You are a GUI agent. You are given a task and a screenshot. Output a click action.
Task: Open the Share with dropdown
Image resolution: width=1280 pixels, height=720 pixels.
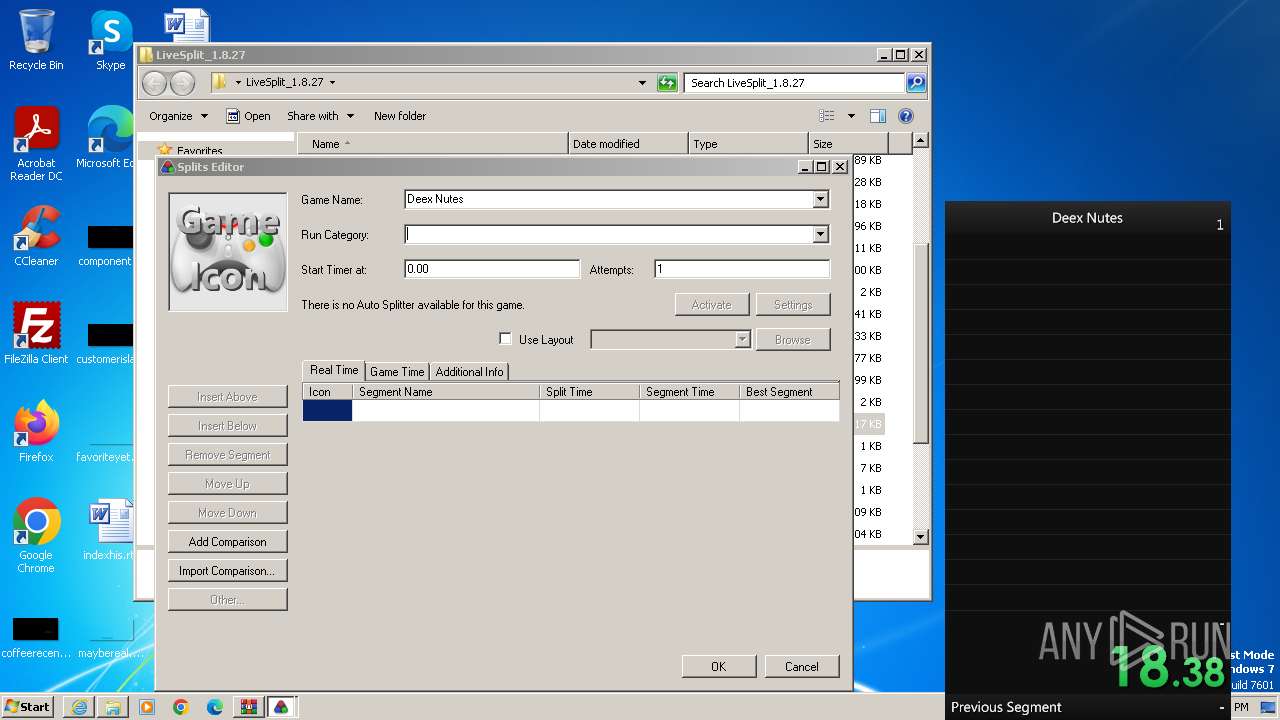[320, 116]
